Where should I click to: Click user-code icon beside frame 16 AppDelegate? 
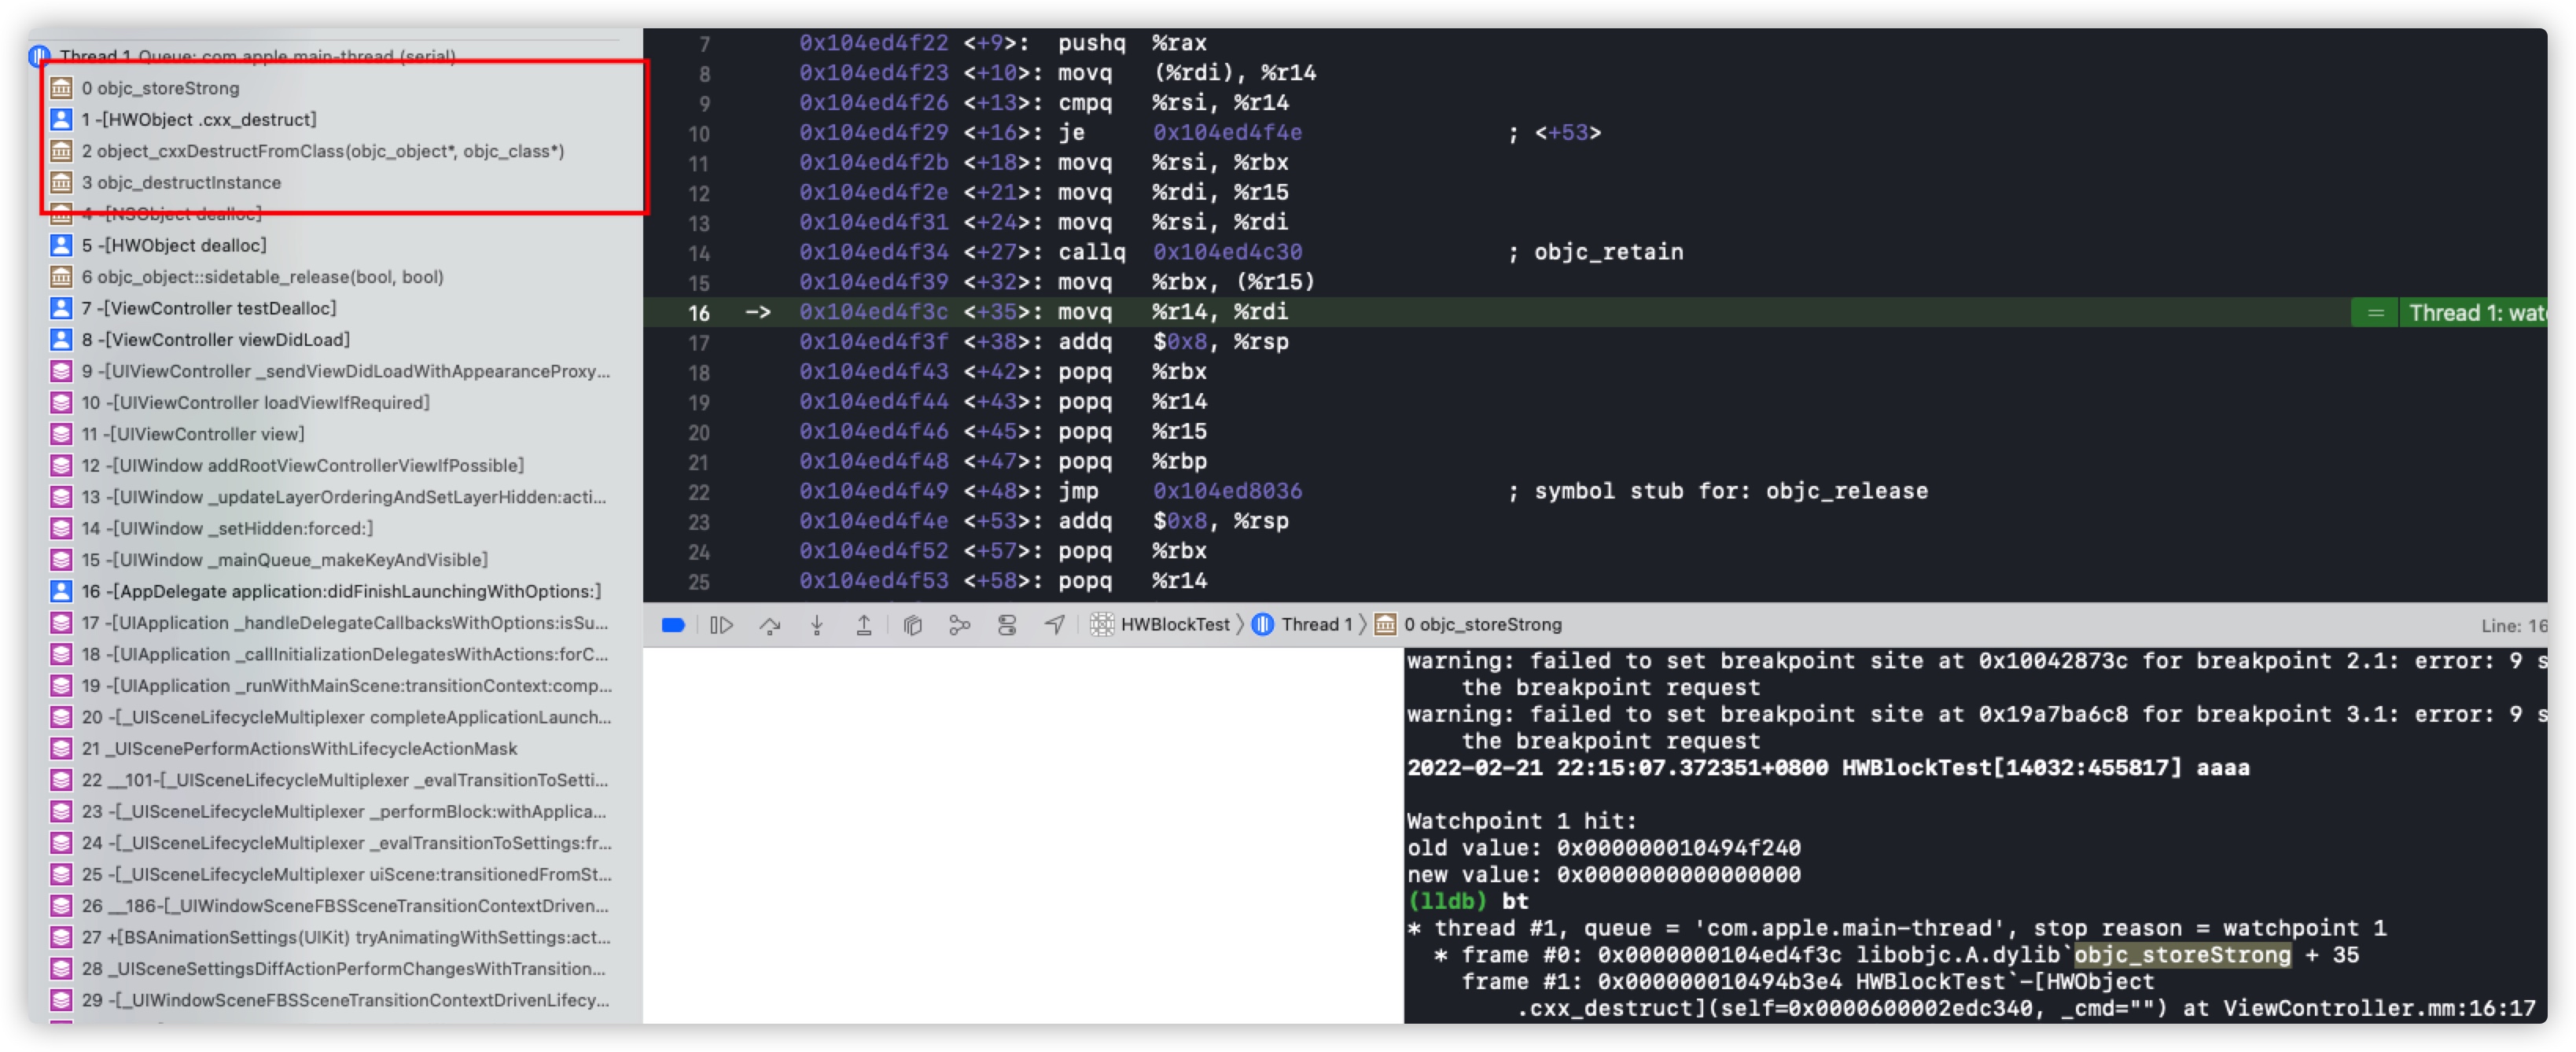coord(61,591)
